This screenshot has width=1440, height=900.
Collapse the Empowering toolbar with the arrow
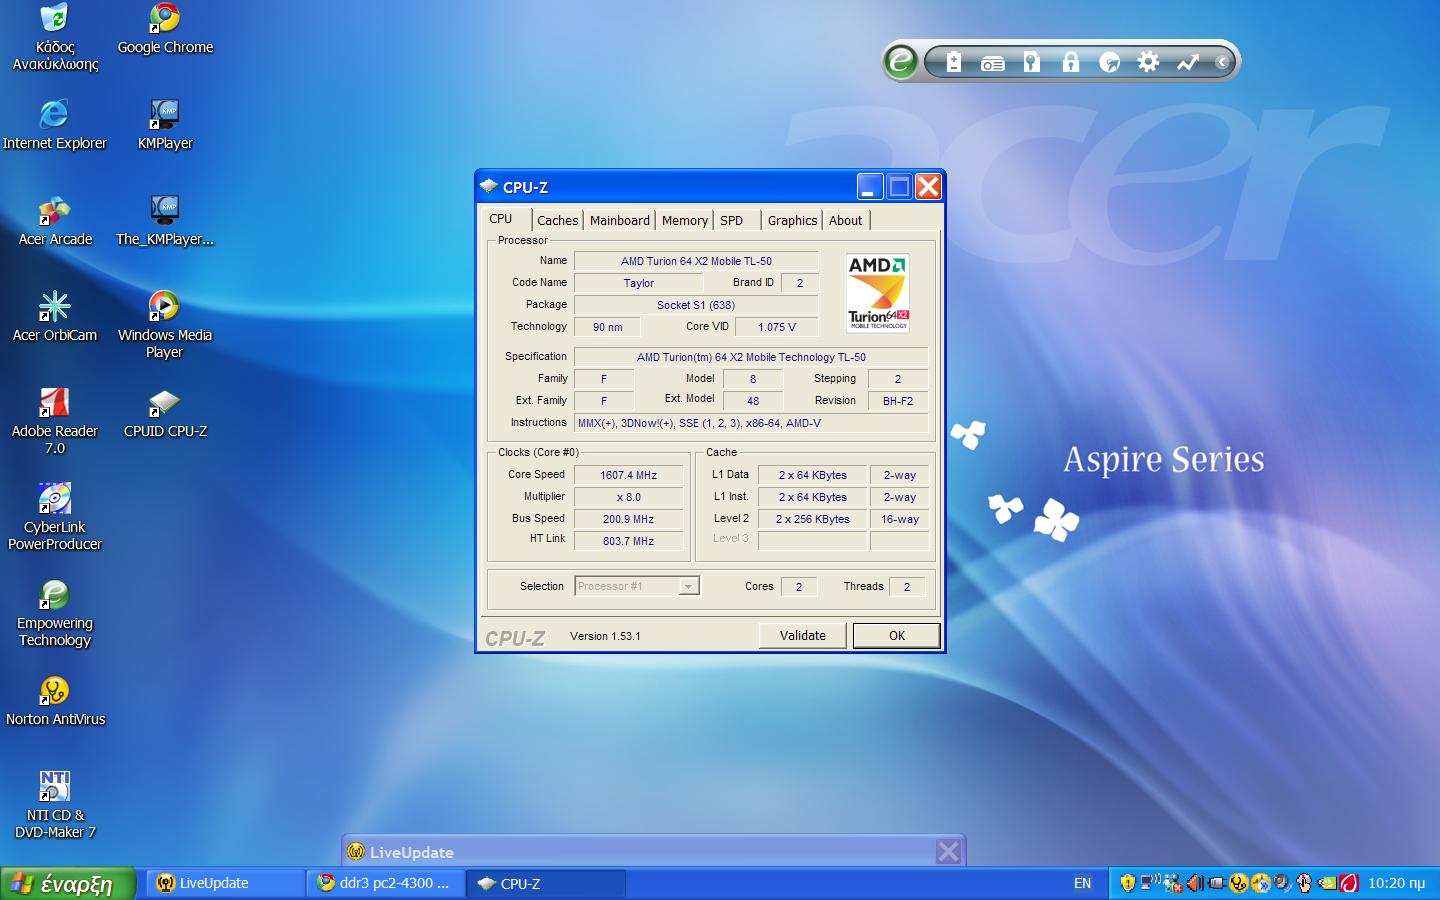1221,63
